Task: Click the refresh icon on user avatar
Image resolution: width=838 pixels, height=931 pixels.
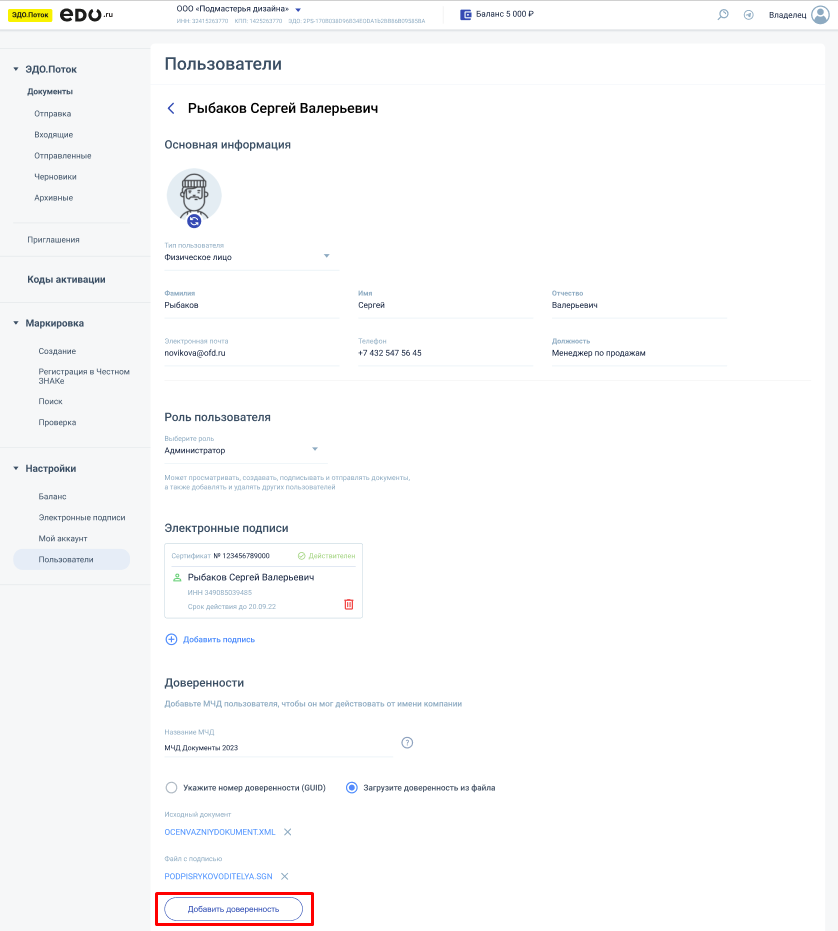Action: tap(194, 221)
